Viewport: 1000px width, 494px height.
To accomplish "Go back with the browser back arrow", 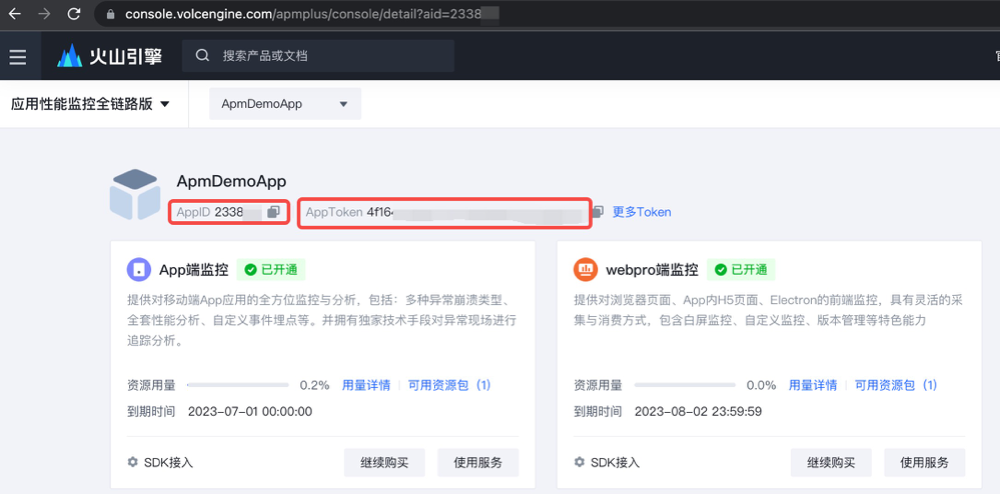I will [15, 14].
